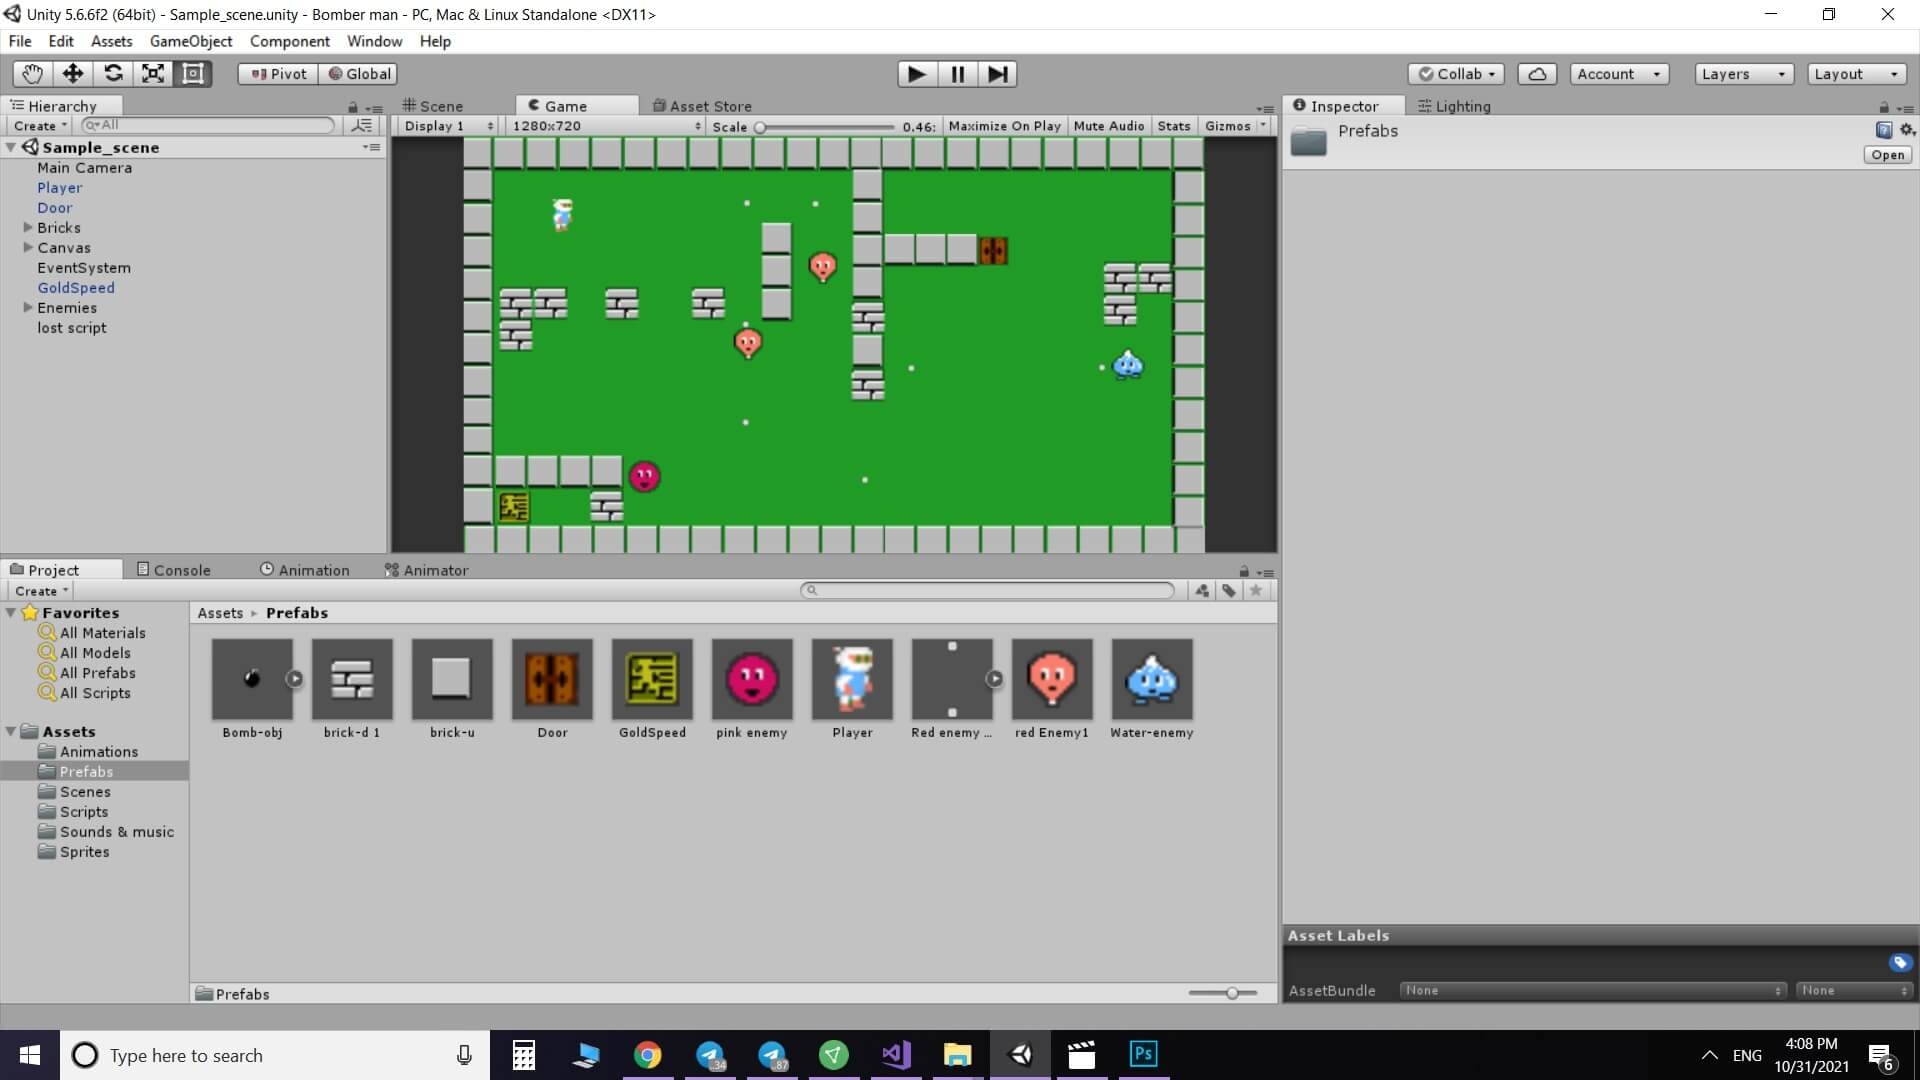Image resolution: width=1920 pixels, height=1080 pixels.
Task: Click the hierarchy search filter icon button
Action: pyautogui.click(x=361, y=126)
